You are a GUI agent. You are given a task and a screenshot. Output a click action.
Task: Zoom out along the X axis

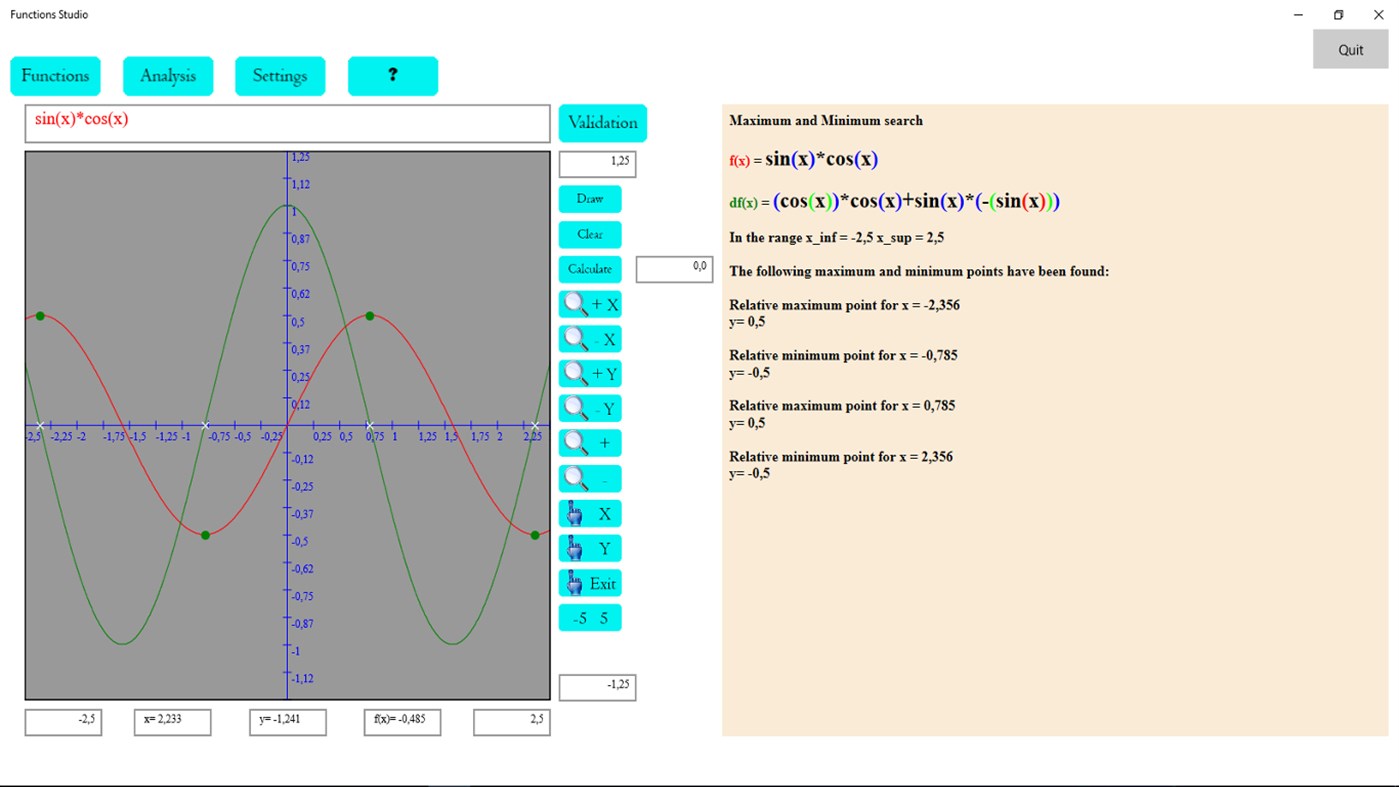589,339
